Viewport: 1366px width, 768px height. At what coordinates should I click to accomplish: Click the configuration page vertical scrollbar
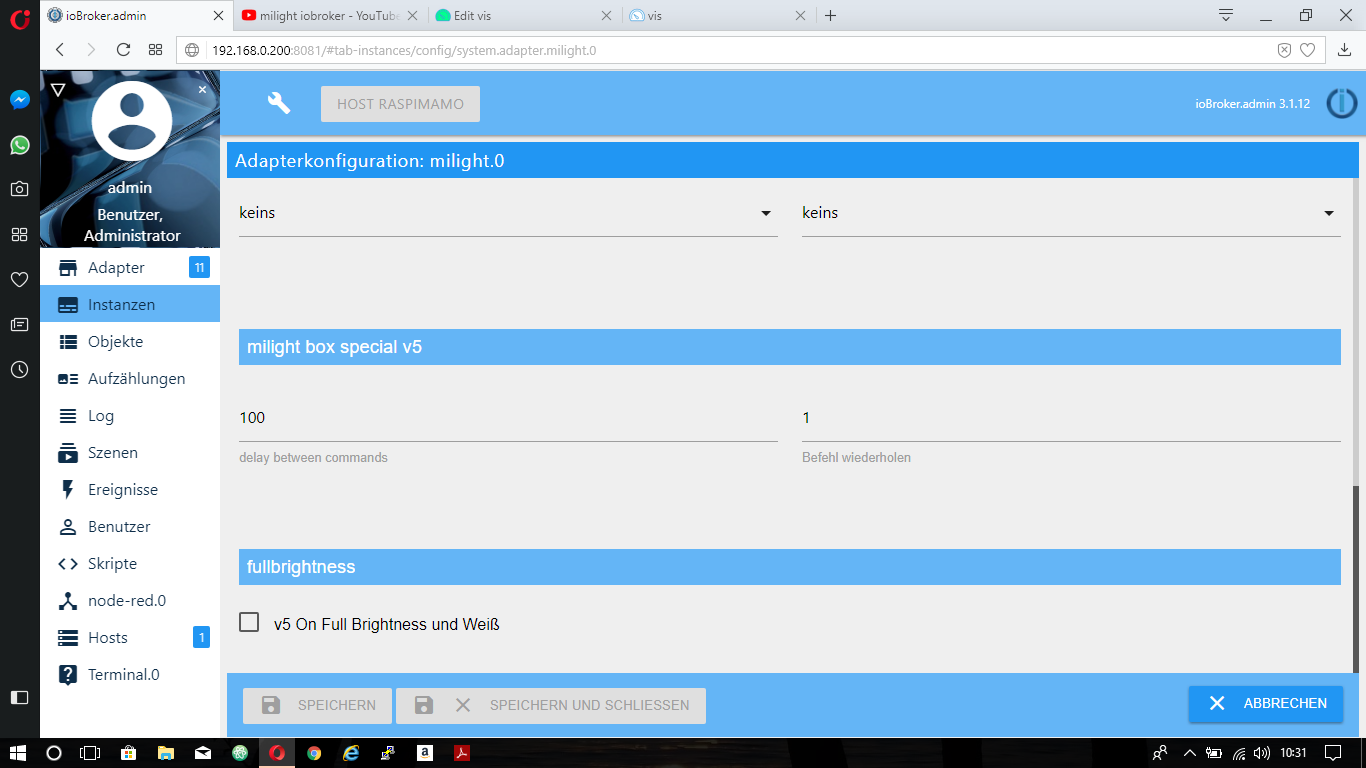click(1357, 578)
